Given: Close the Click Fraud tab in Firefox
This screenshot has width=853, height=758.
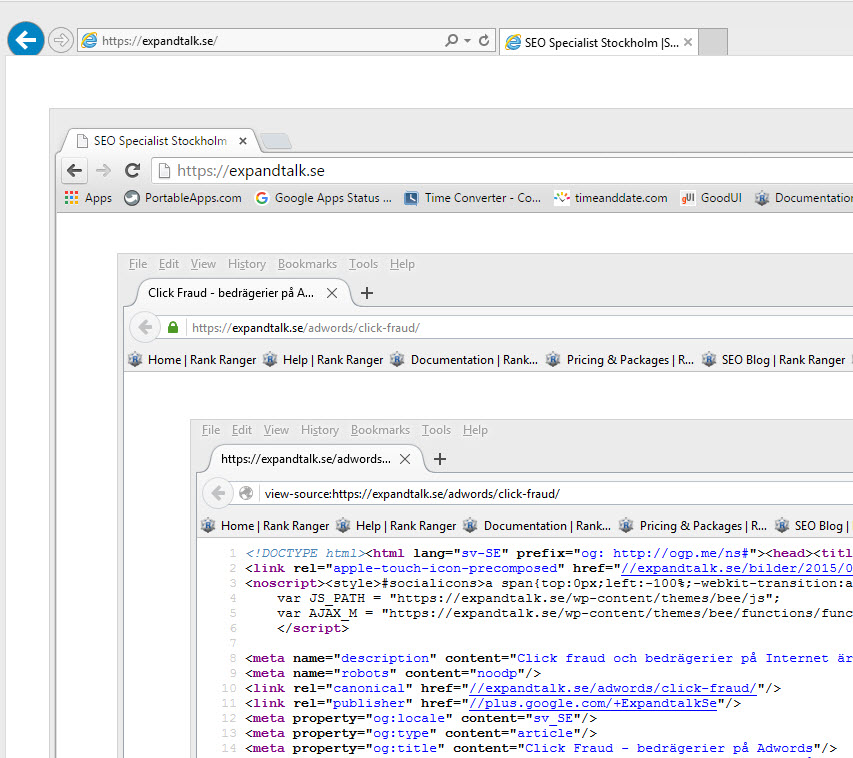Looking at the screenshot, I should [x=332, y=293].
